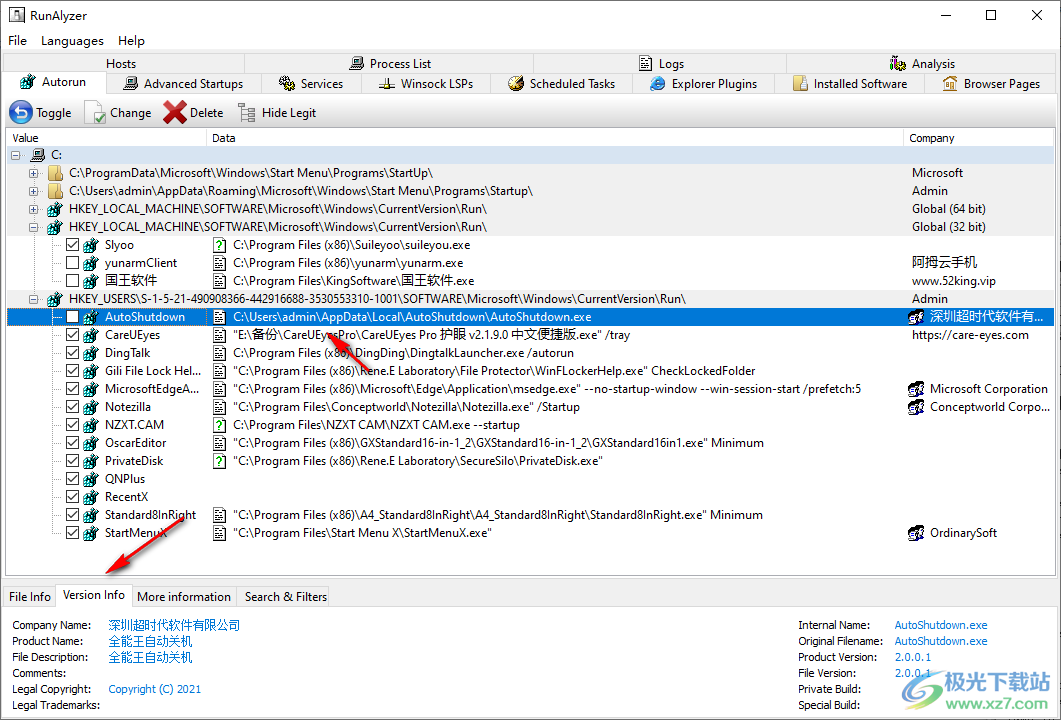This screenshot has height=720, width=1061.
Task: Select the Notezilla startup entry row
Action: (128, 407)
